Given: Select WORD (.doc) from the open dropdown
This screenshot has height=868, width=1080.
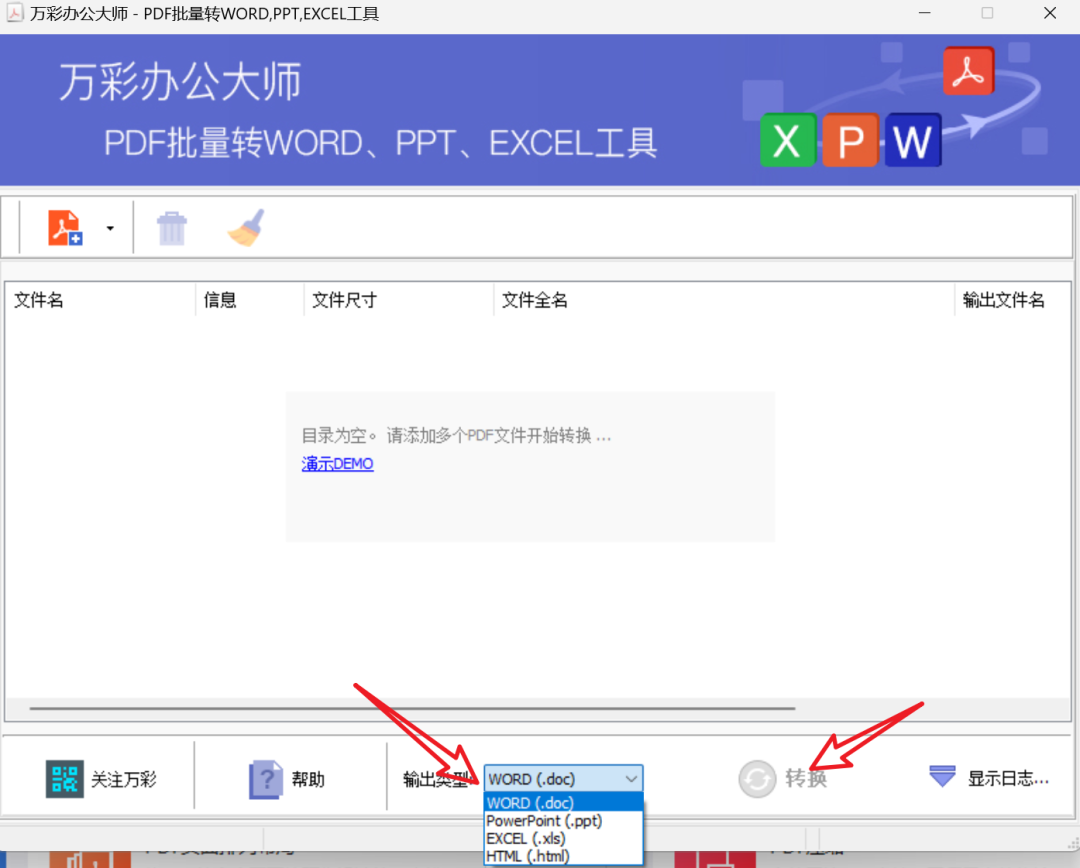Looking at the screenshot, I should pyautogui.click(x=529, y=803).
